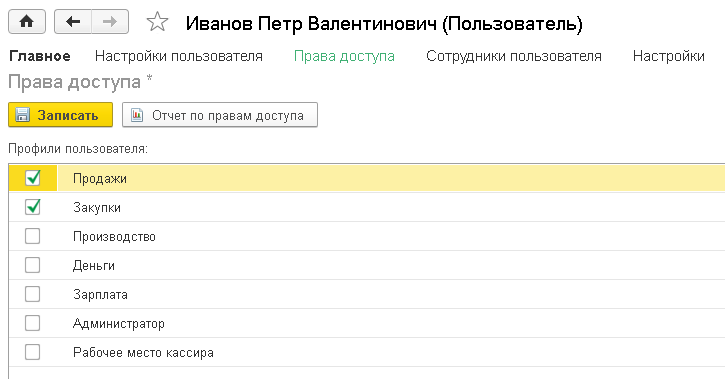Open the Права доступа tab
The height and width of the screenshot is (379, 725).
pyautogui.click(x=344, y=56)
